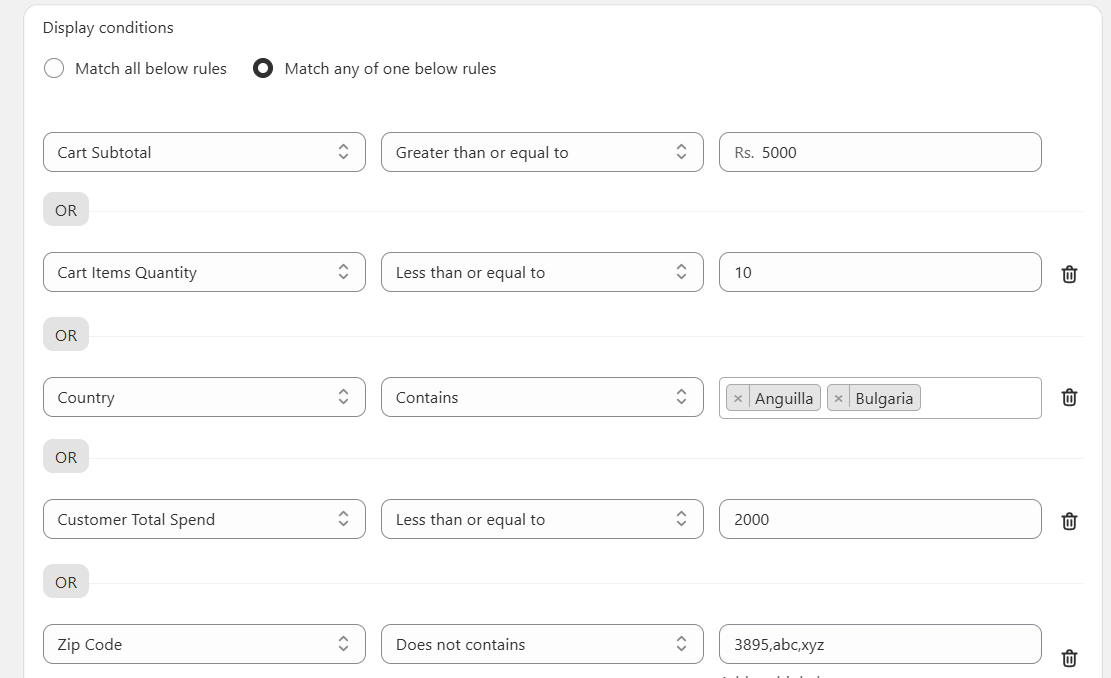Open Greater than or equal to dropdown
The height and width of the screenshot is (678, 1111).
(x=542, y=152)
